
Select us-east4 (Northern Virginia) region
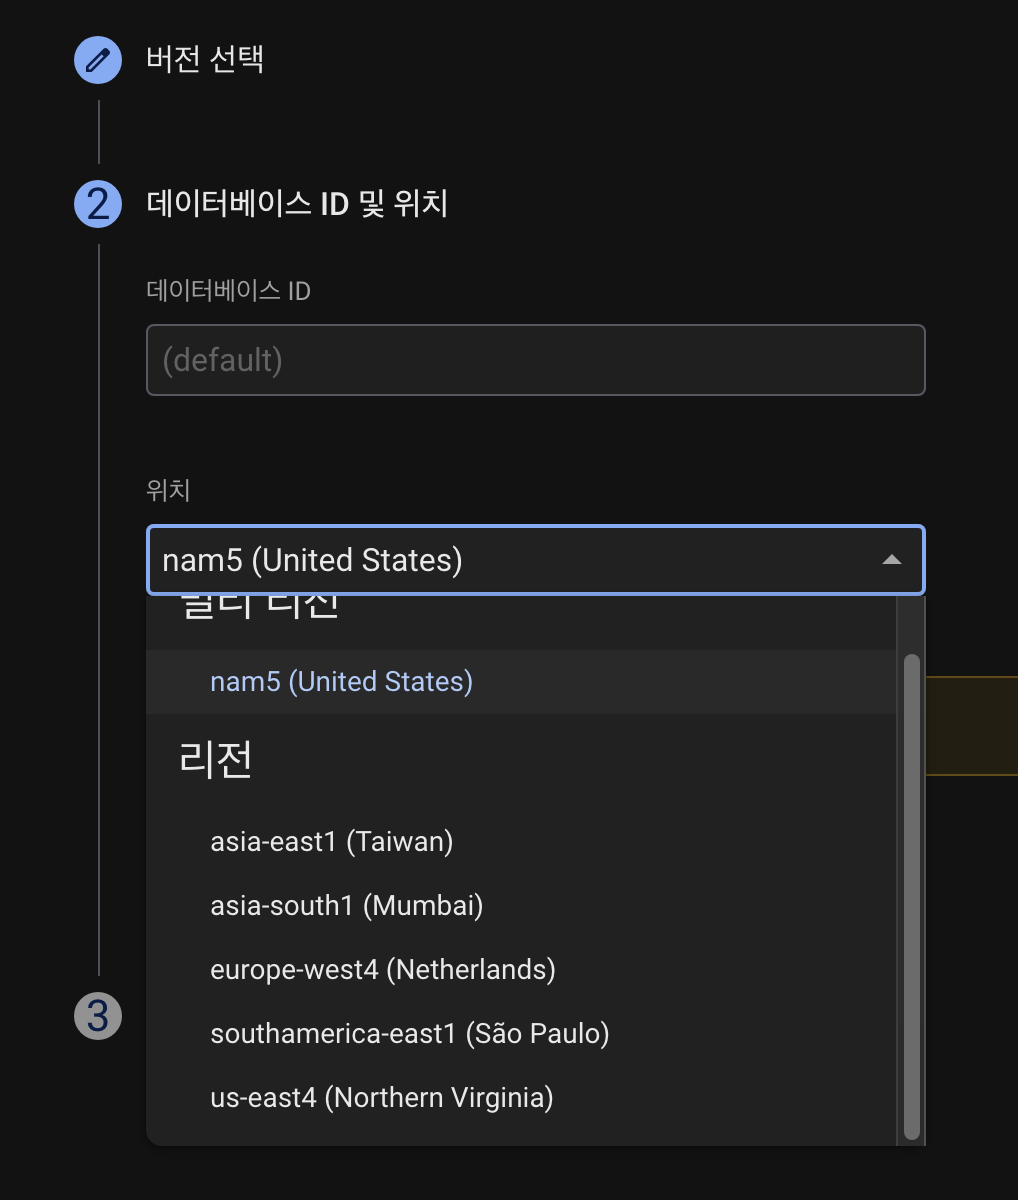381,1097
